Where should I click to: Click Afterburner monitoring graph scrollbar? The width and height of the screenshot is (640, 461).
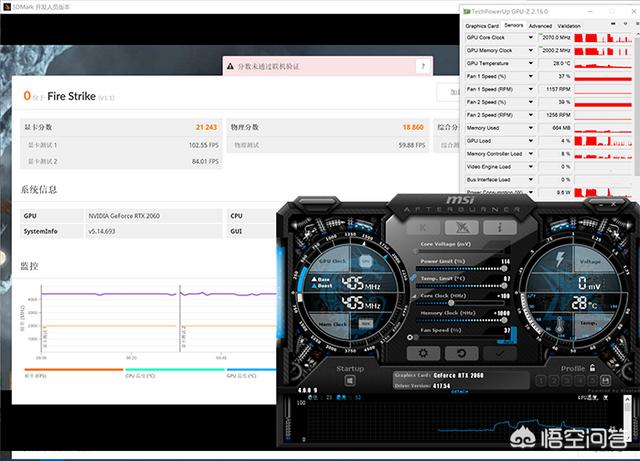[x=628, y=419]
